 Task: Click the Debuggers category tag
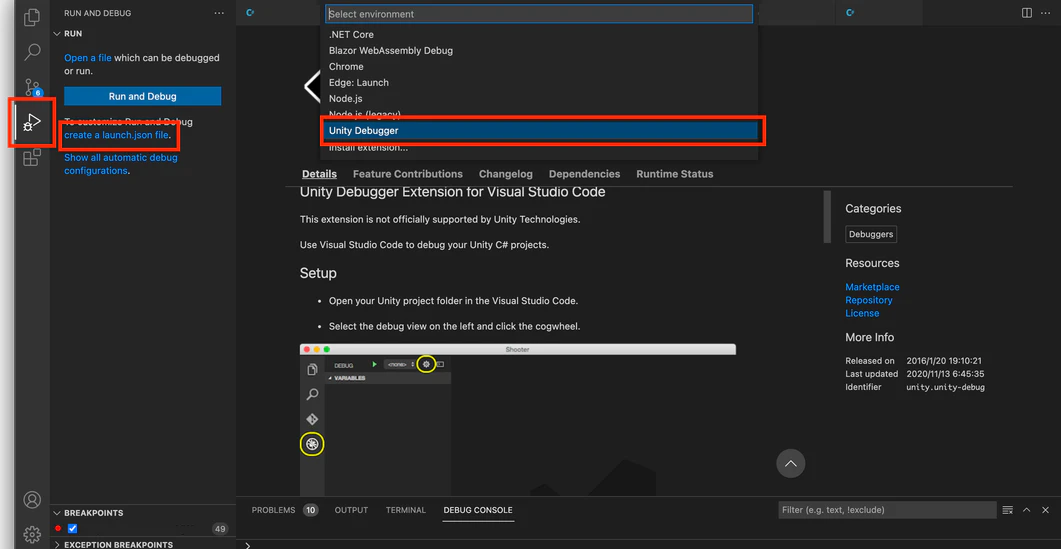[871, 234]
